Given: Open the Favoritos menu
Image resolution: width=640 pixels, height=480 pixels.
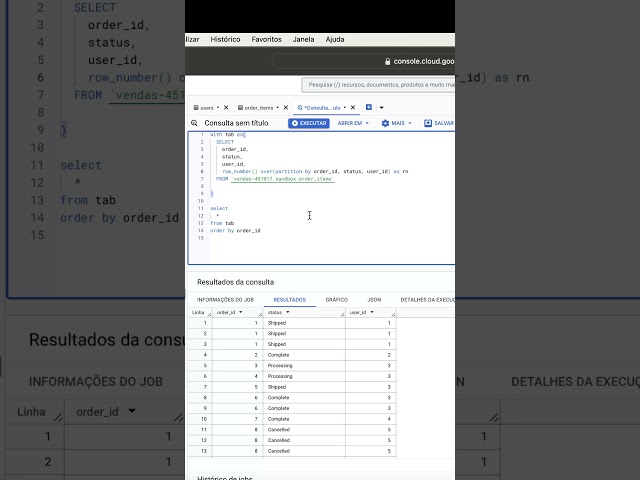Looking at the screenshot, I should coord(267,40).
